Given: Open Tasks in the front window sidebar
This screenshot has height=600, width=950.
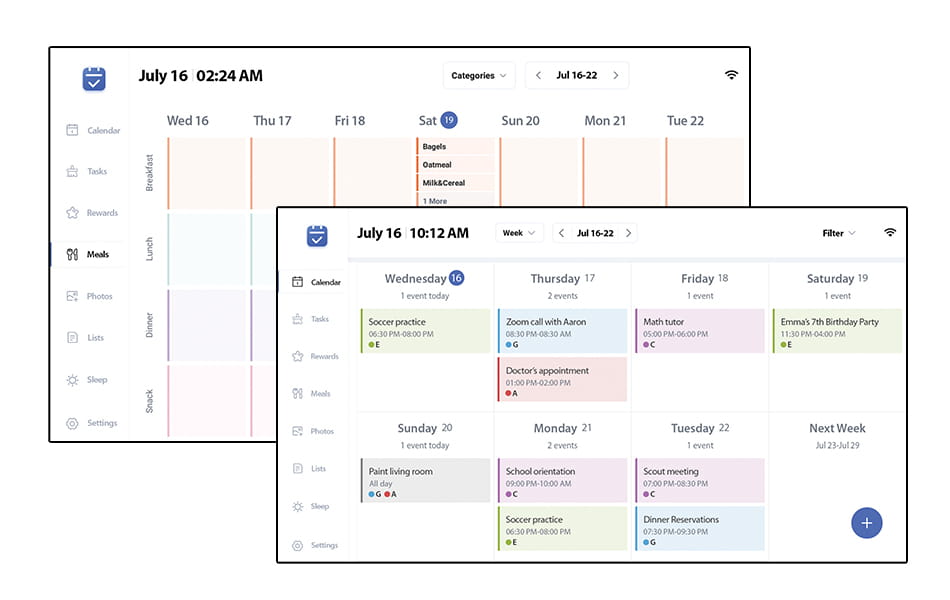Looking at the screenshot, I should point(311,319).
